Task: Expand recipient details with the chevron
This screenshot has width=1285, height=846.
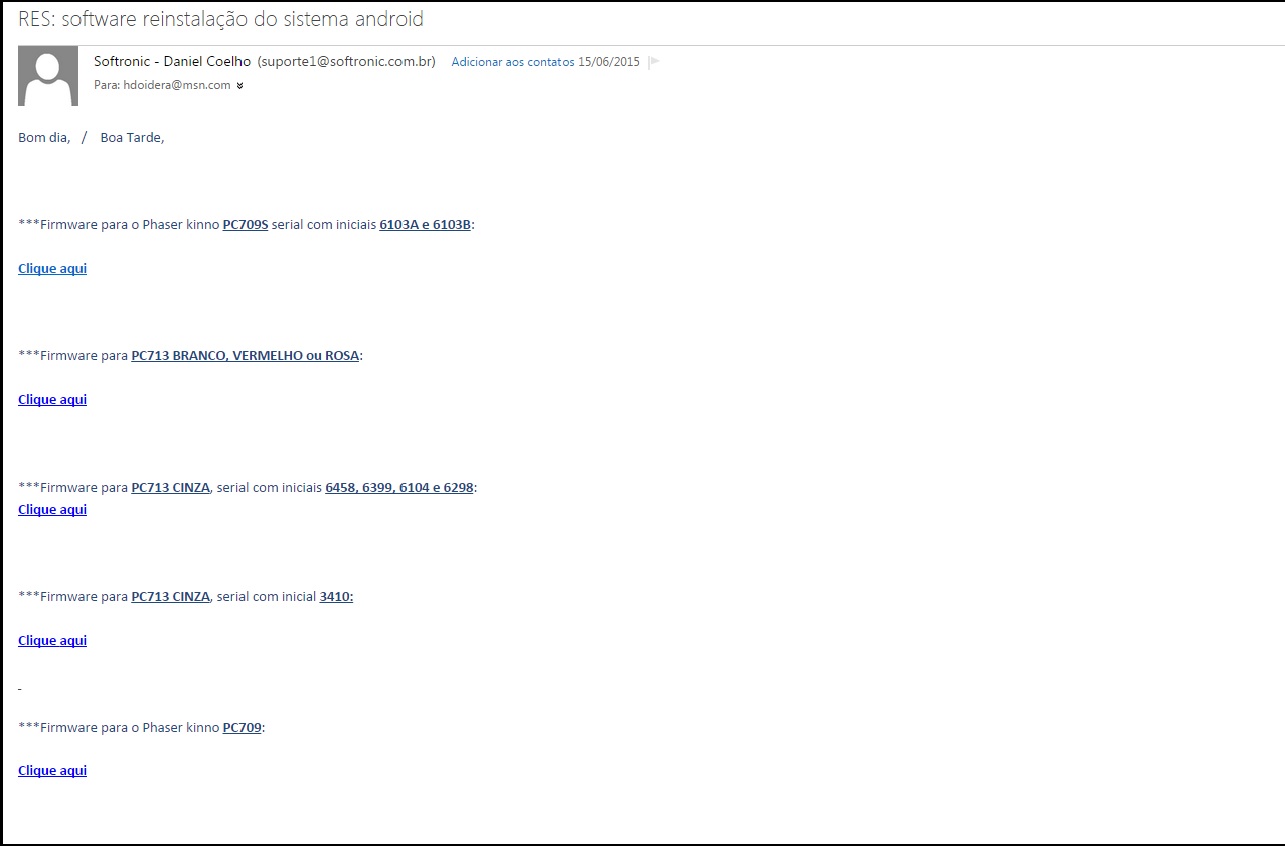Action: pyautogui.click(x=240, y=86)
